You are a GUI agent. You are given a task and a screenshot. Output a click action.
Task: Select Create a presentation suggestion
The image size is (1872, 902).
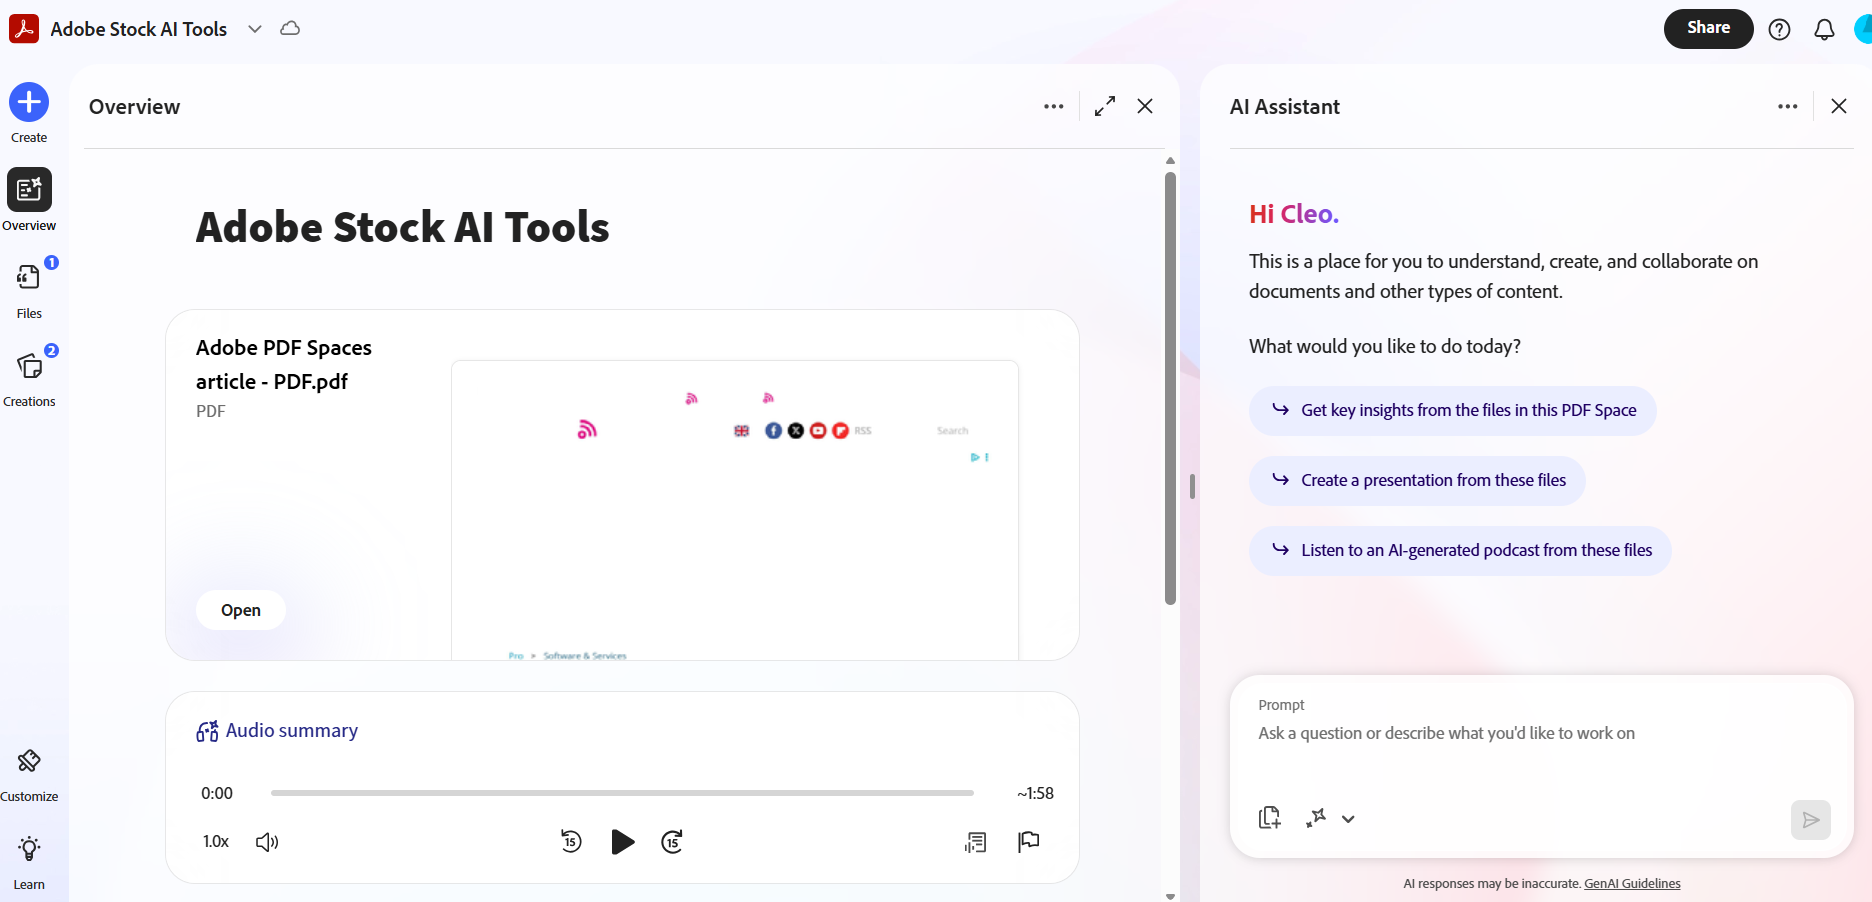pos(1417,480)
